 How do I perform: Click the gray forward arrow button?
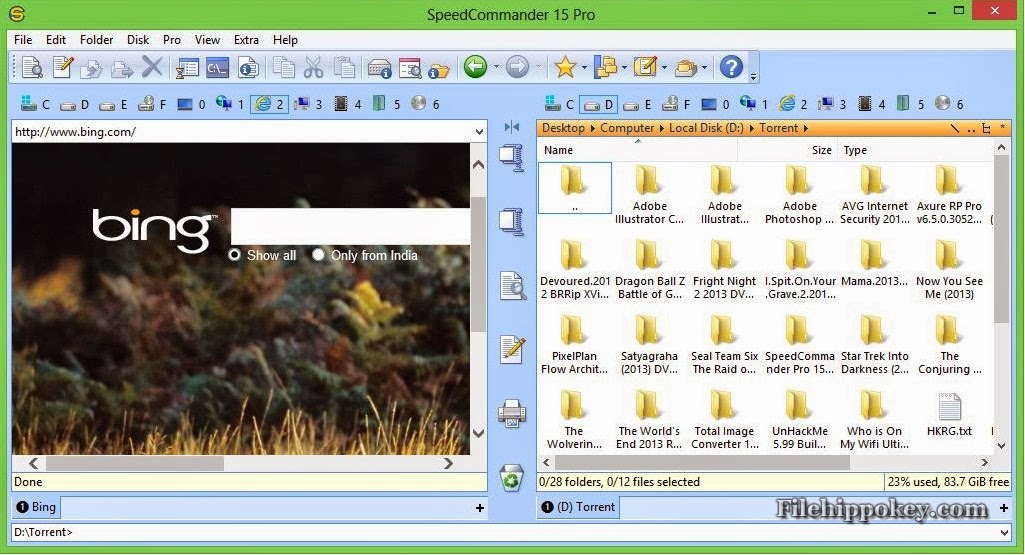517,67
